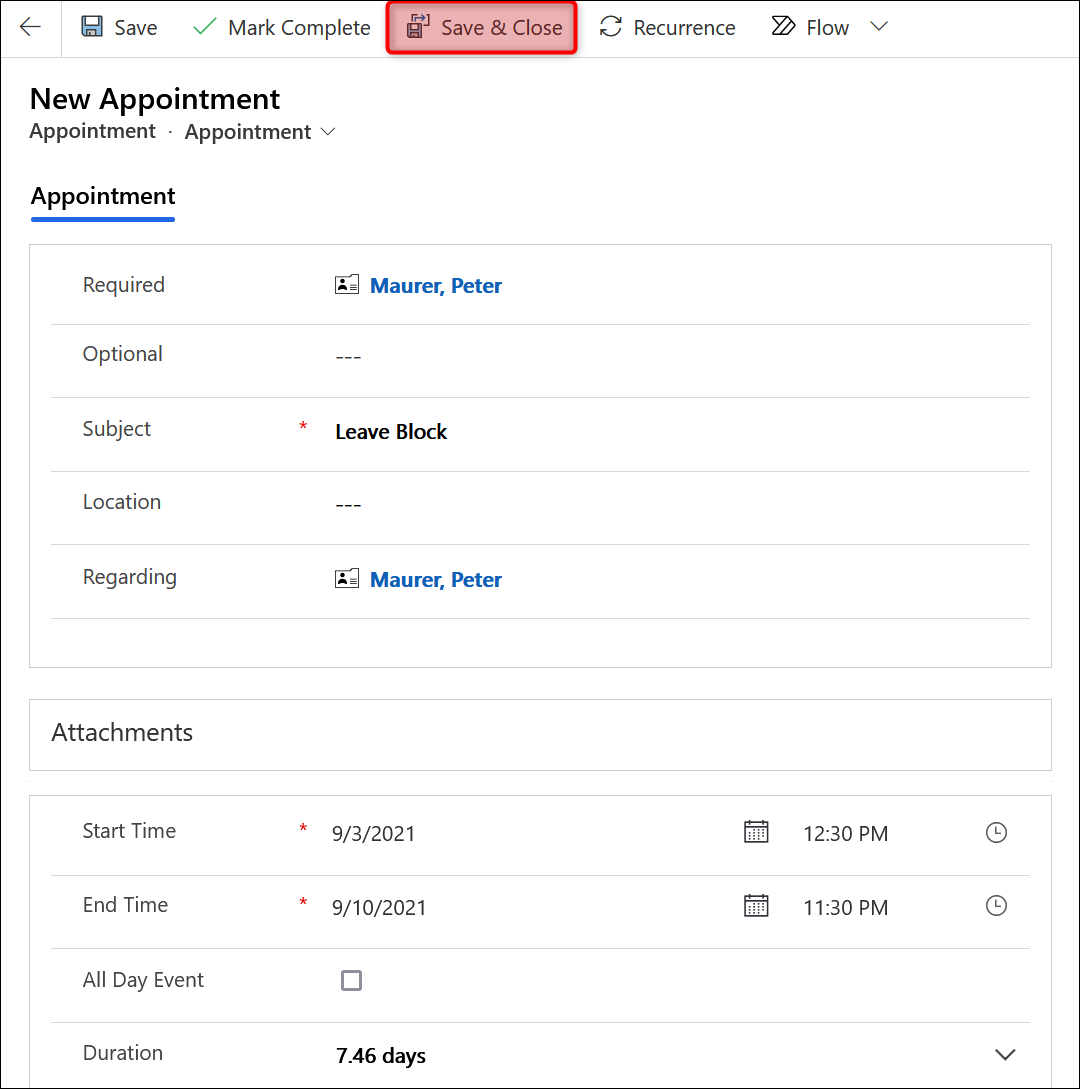Click the Start Time date 9/3/2021

point(374,834)
